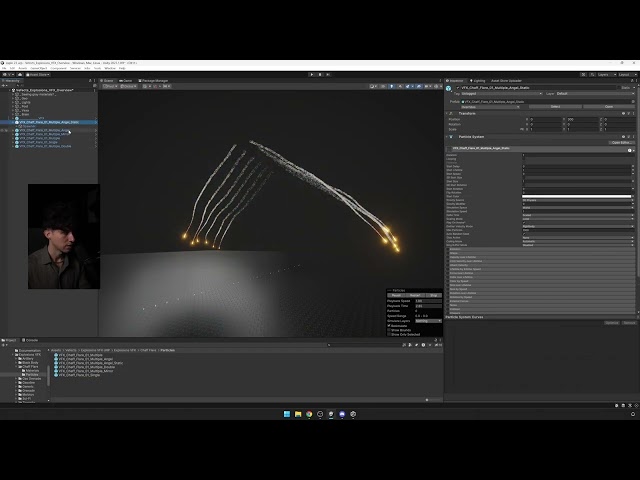Image resolution: width=640 pixels, height=480 pixels.
Task: Open the Simulate Layers dropdown
Action: pyautogui.click(x=428, y=321)
